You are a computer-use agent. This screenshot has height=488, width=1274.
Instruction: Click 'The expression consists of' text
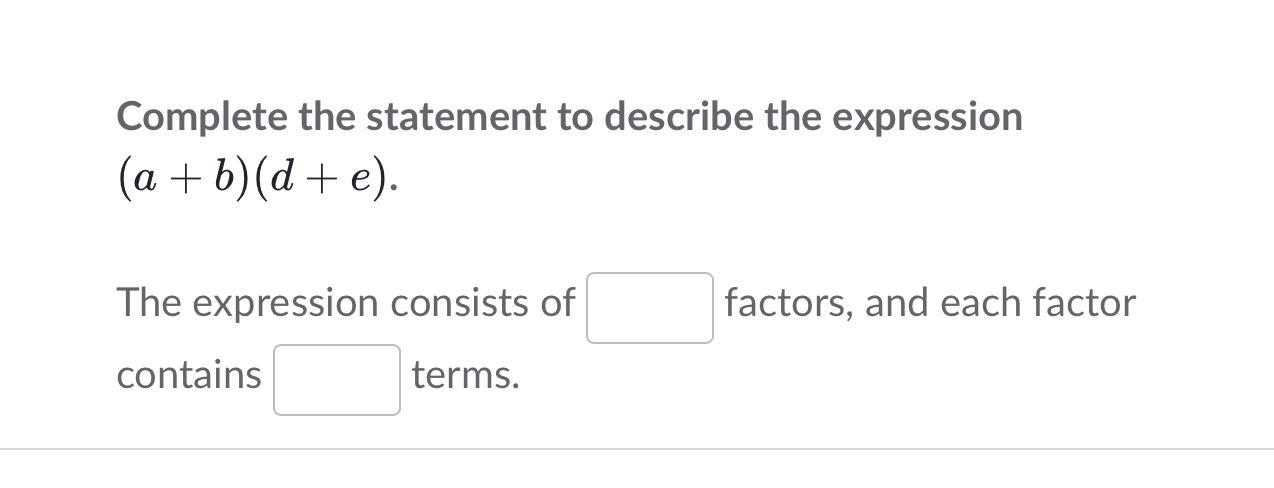coord(345,303)
